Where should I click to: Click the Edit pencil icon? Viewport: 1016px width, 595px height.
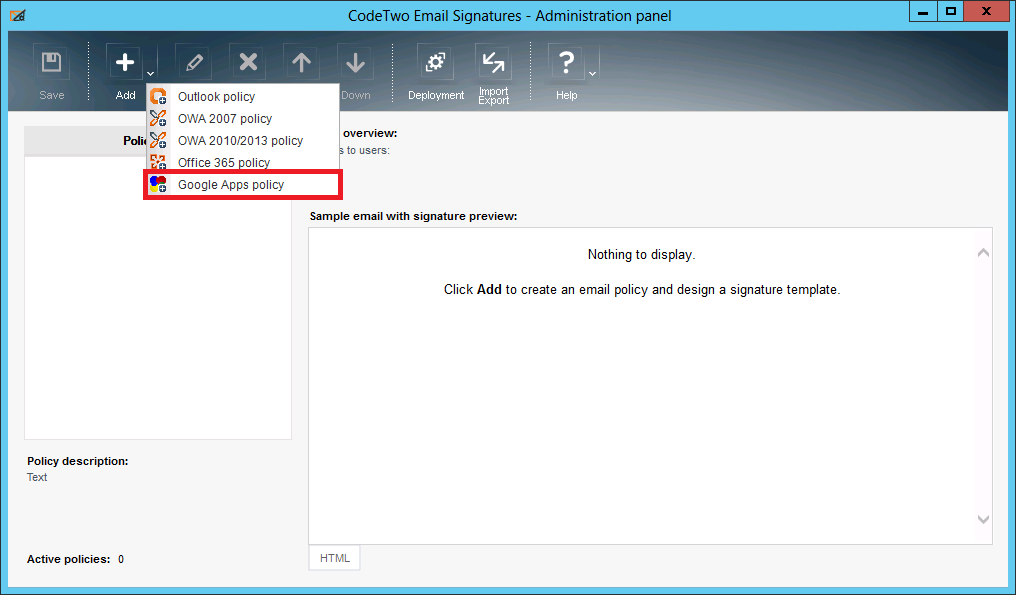(194, 63)
